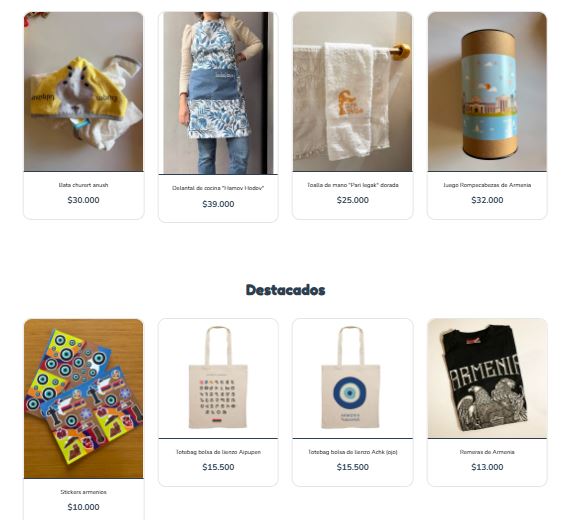Click the $39.000 apron price
This screenshot has width=577, height=520.
click(218, 204)
